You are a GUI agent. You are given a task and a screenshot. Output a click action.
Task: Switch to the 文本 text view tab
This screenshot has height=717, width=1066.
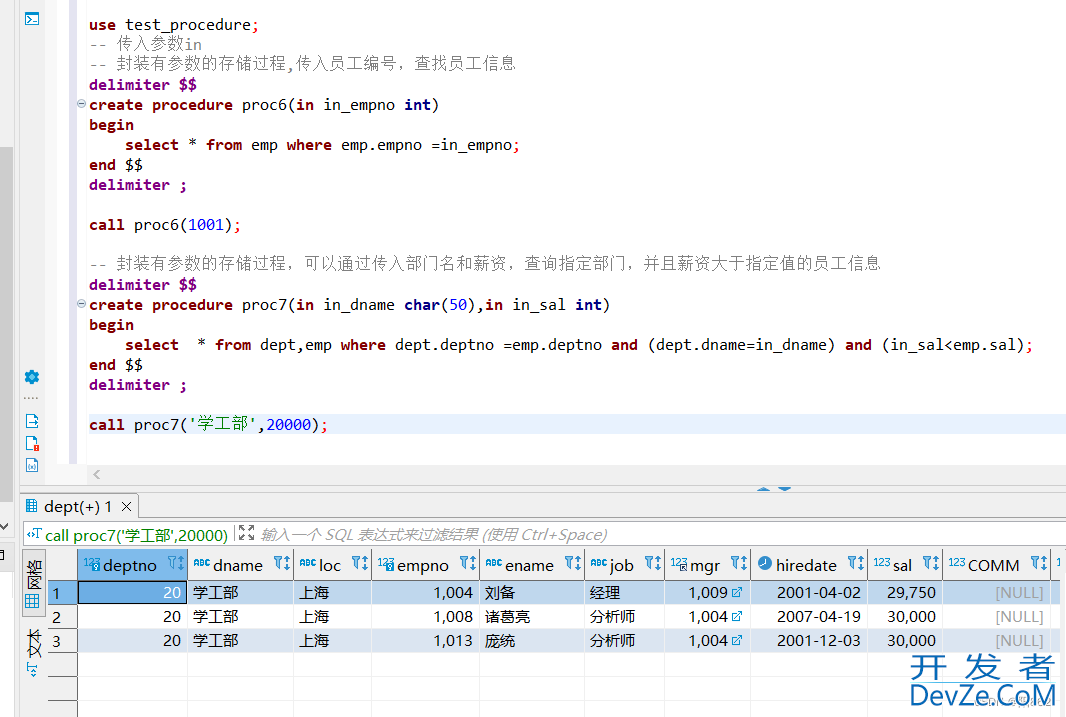[33, 643]
